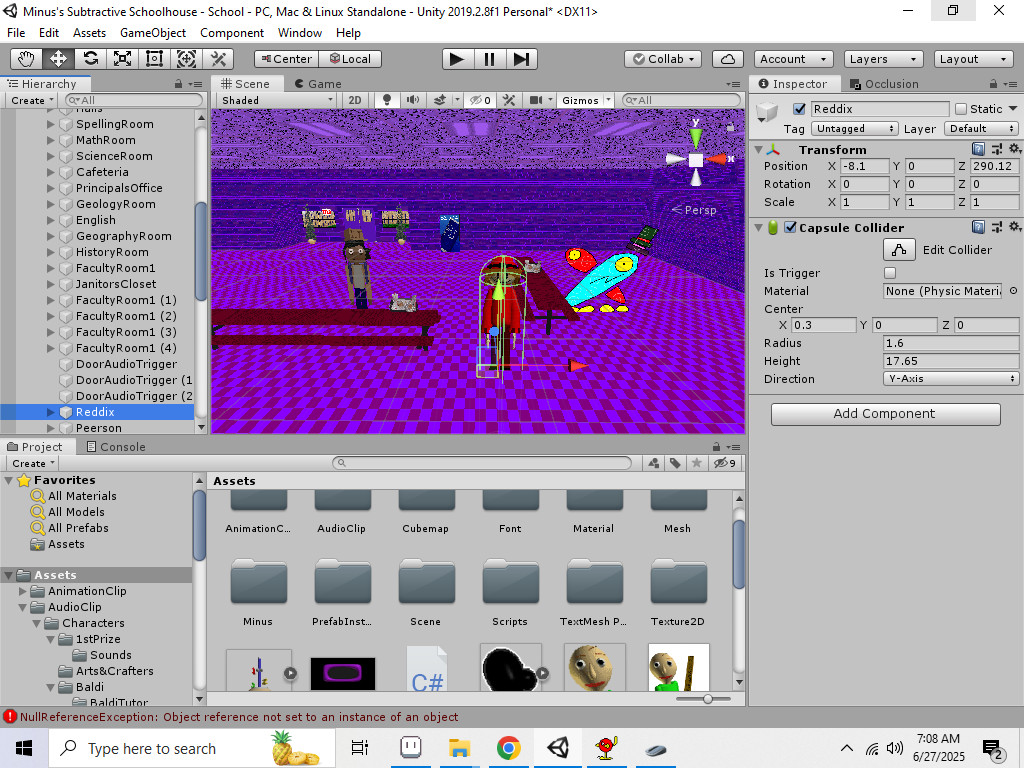Toggle scene lighting in the Scene view
The width and height of the screenshot is (1024, 768).
click(x=387, y=100)
